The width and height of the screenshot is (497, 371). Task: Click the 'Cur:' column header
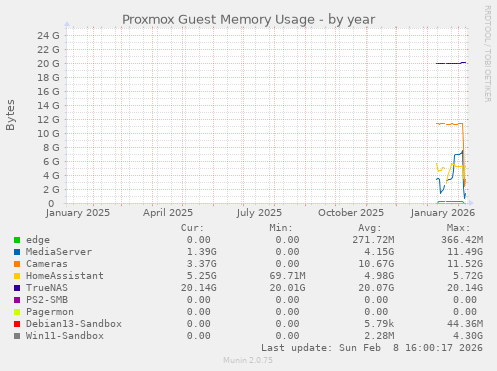pos(192,228)
